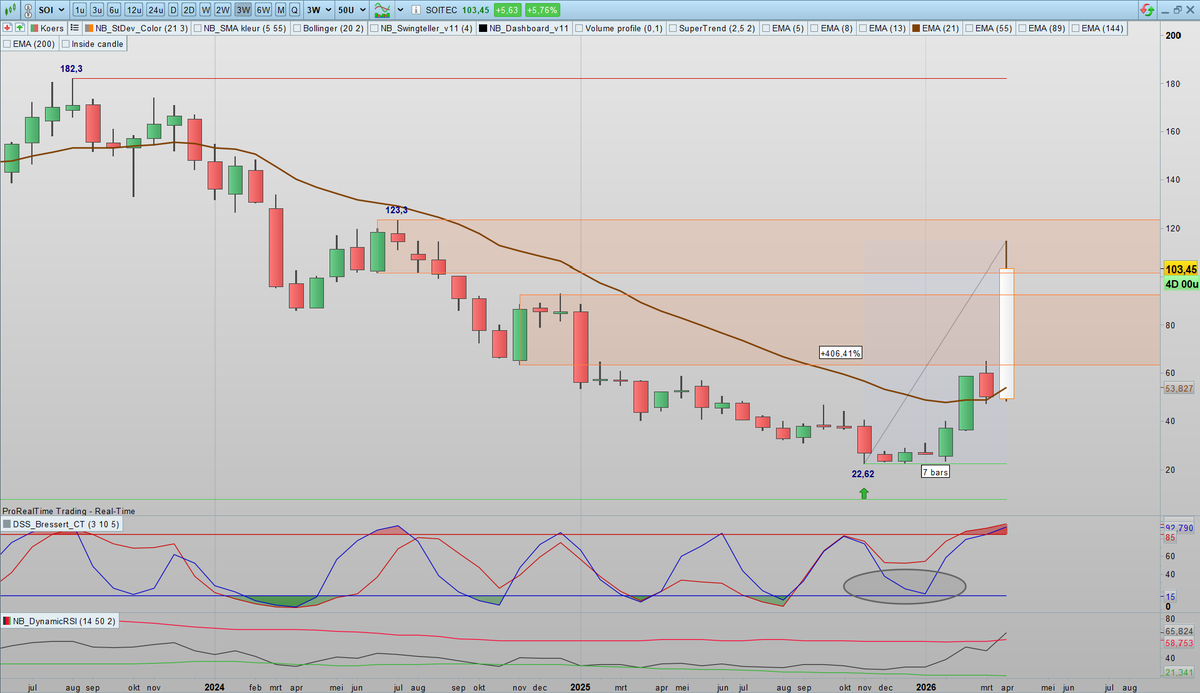Click the red download arrow icon
The width and height of the screenshot is (1200, 693).
click(8, 27)
